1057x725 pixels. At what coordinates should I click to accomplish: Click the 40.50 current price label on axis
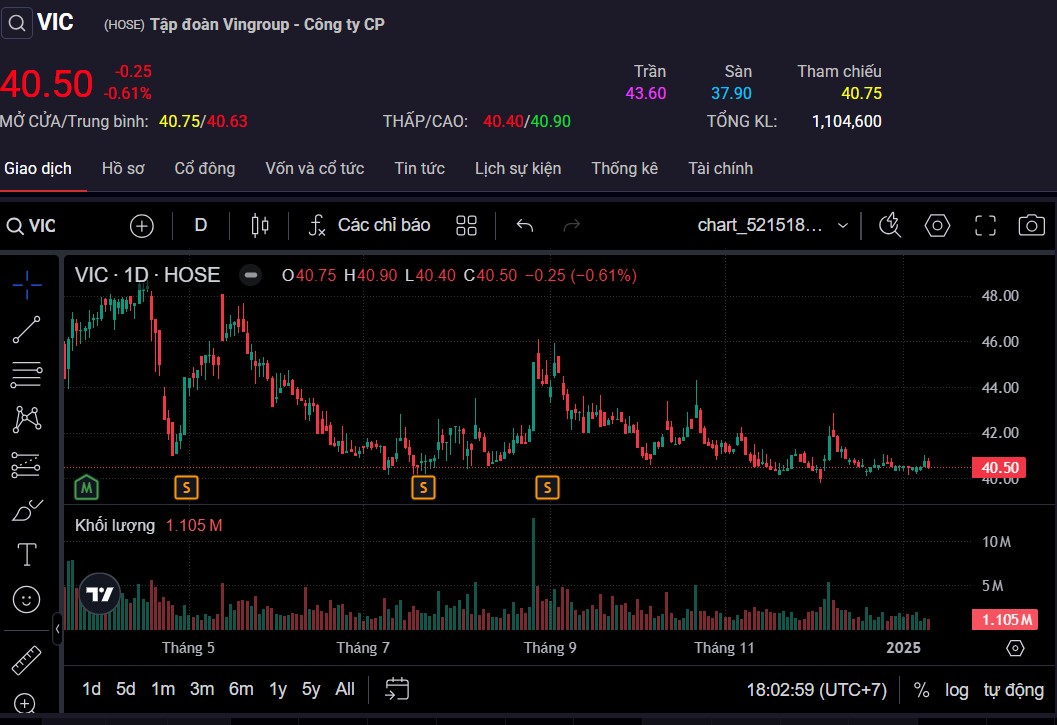pyautogui.click(x=999, y=467)
